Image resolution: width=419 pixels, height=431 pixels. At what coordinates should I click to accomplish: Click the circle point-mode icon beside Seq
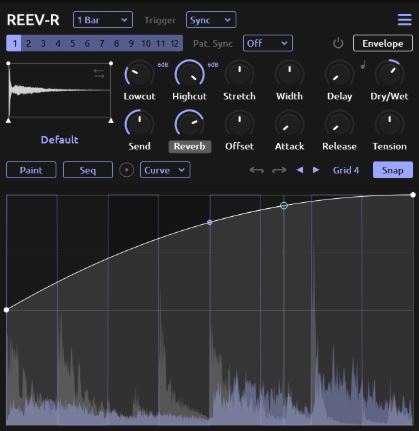pos(127,170)
